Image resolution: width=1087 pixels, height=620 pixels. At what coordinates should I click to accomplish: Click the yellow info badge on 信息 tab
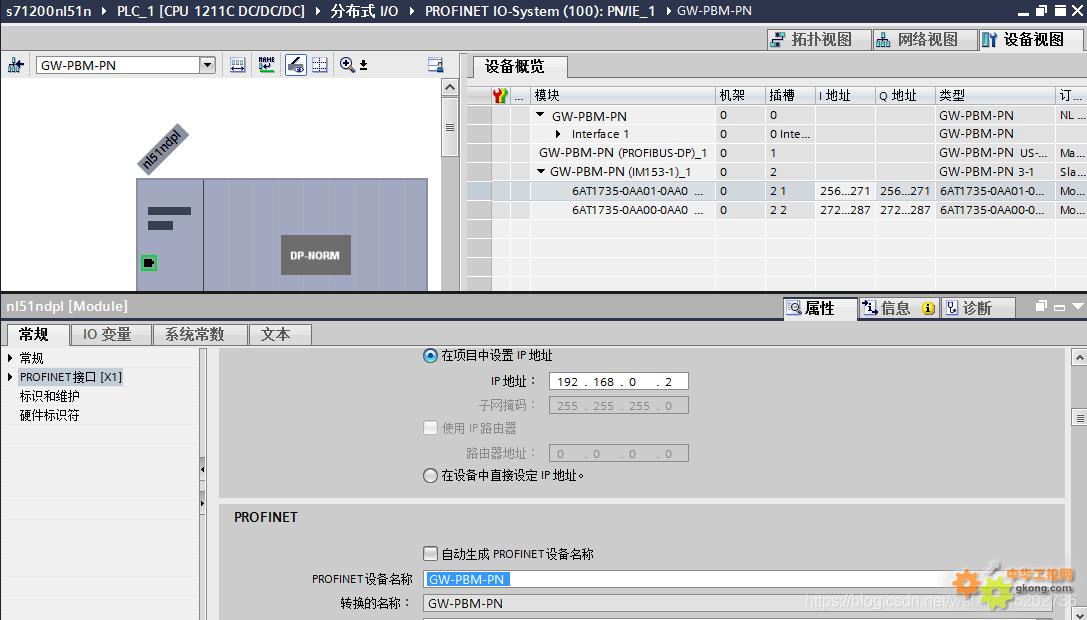(x=928, y=309)
